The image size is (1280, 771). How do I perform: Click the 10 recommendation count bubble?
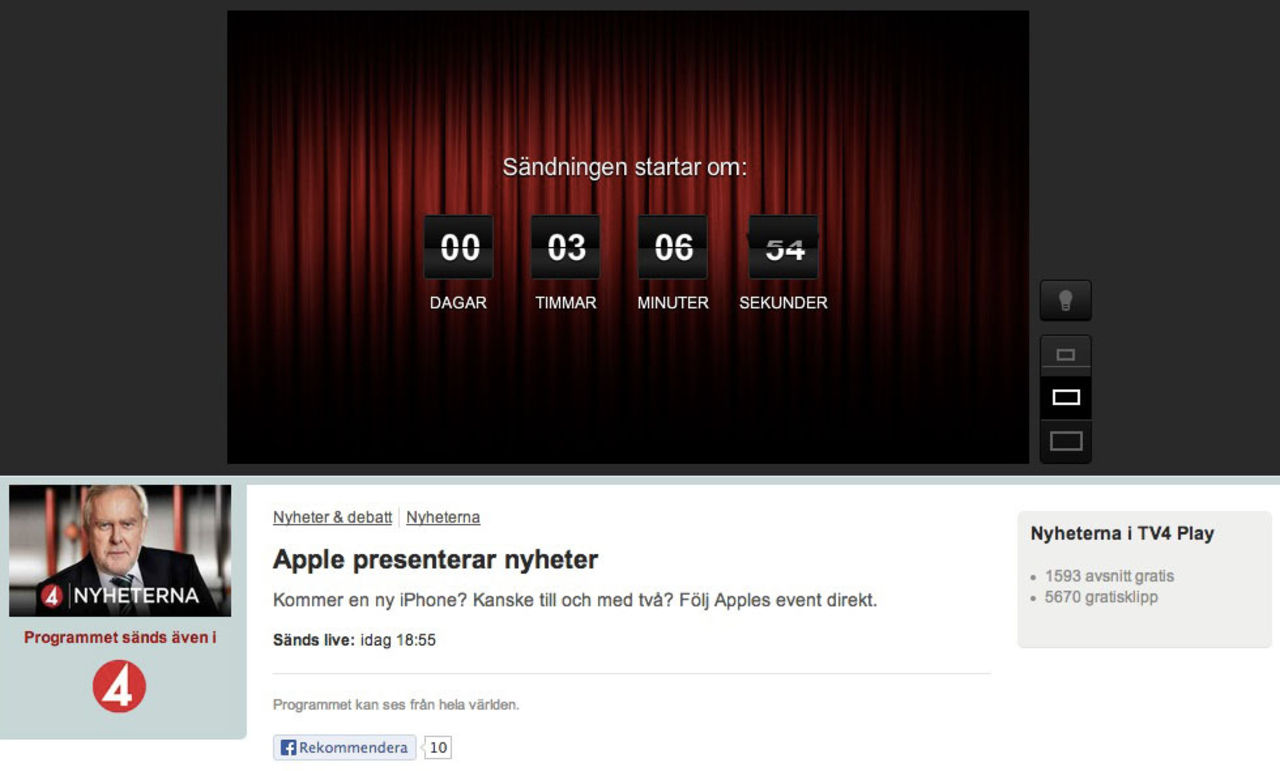(x=437, y=747)
